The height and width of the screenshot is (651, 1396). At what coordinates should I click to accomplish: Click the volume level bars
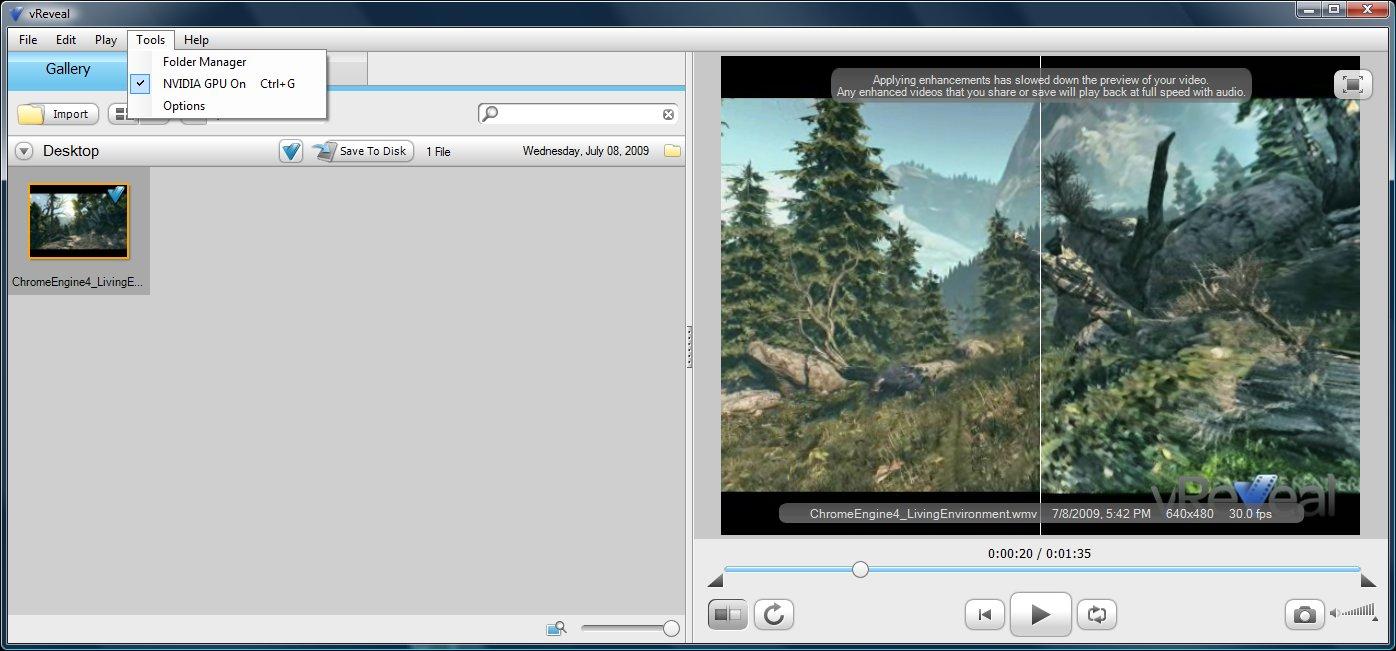tap(1359, 611)
